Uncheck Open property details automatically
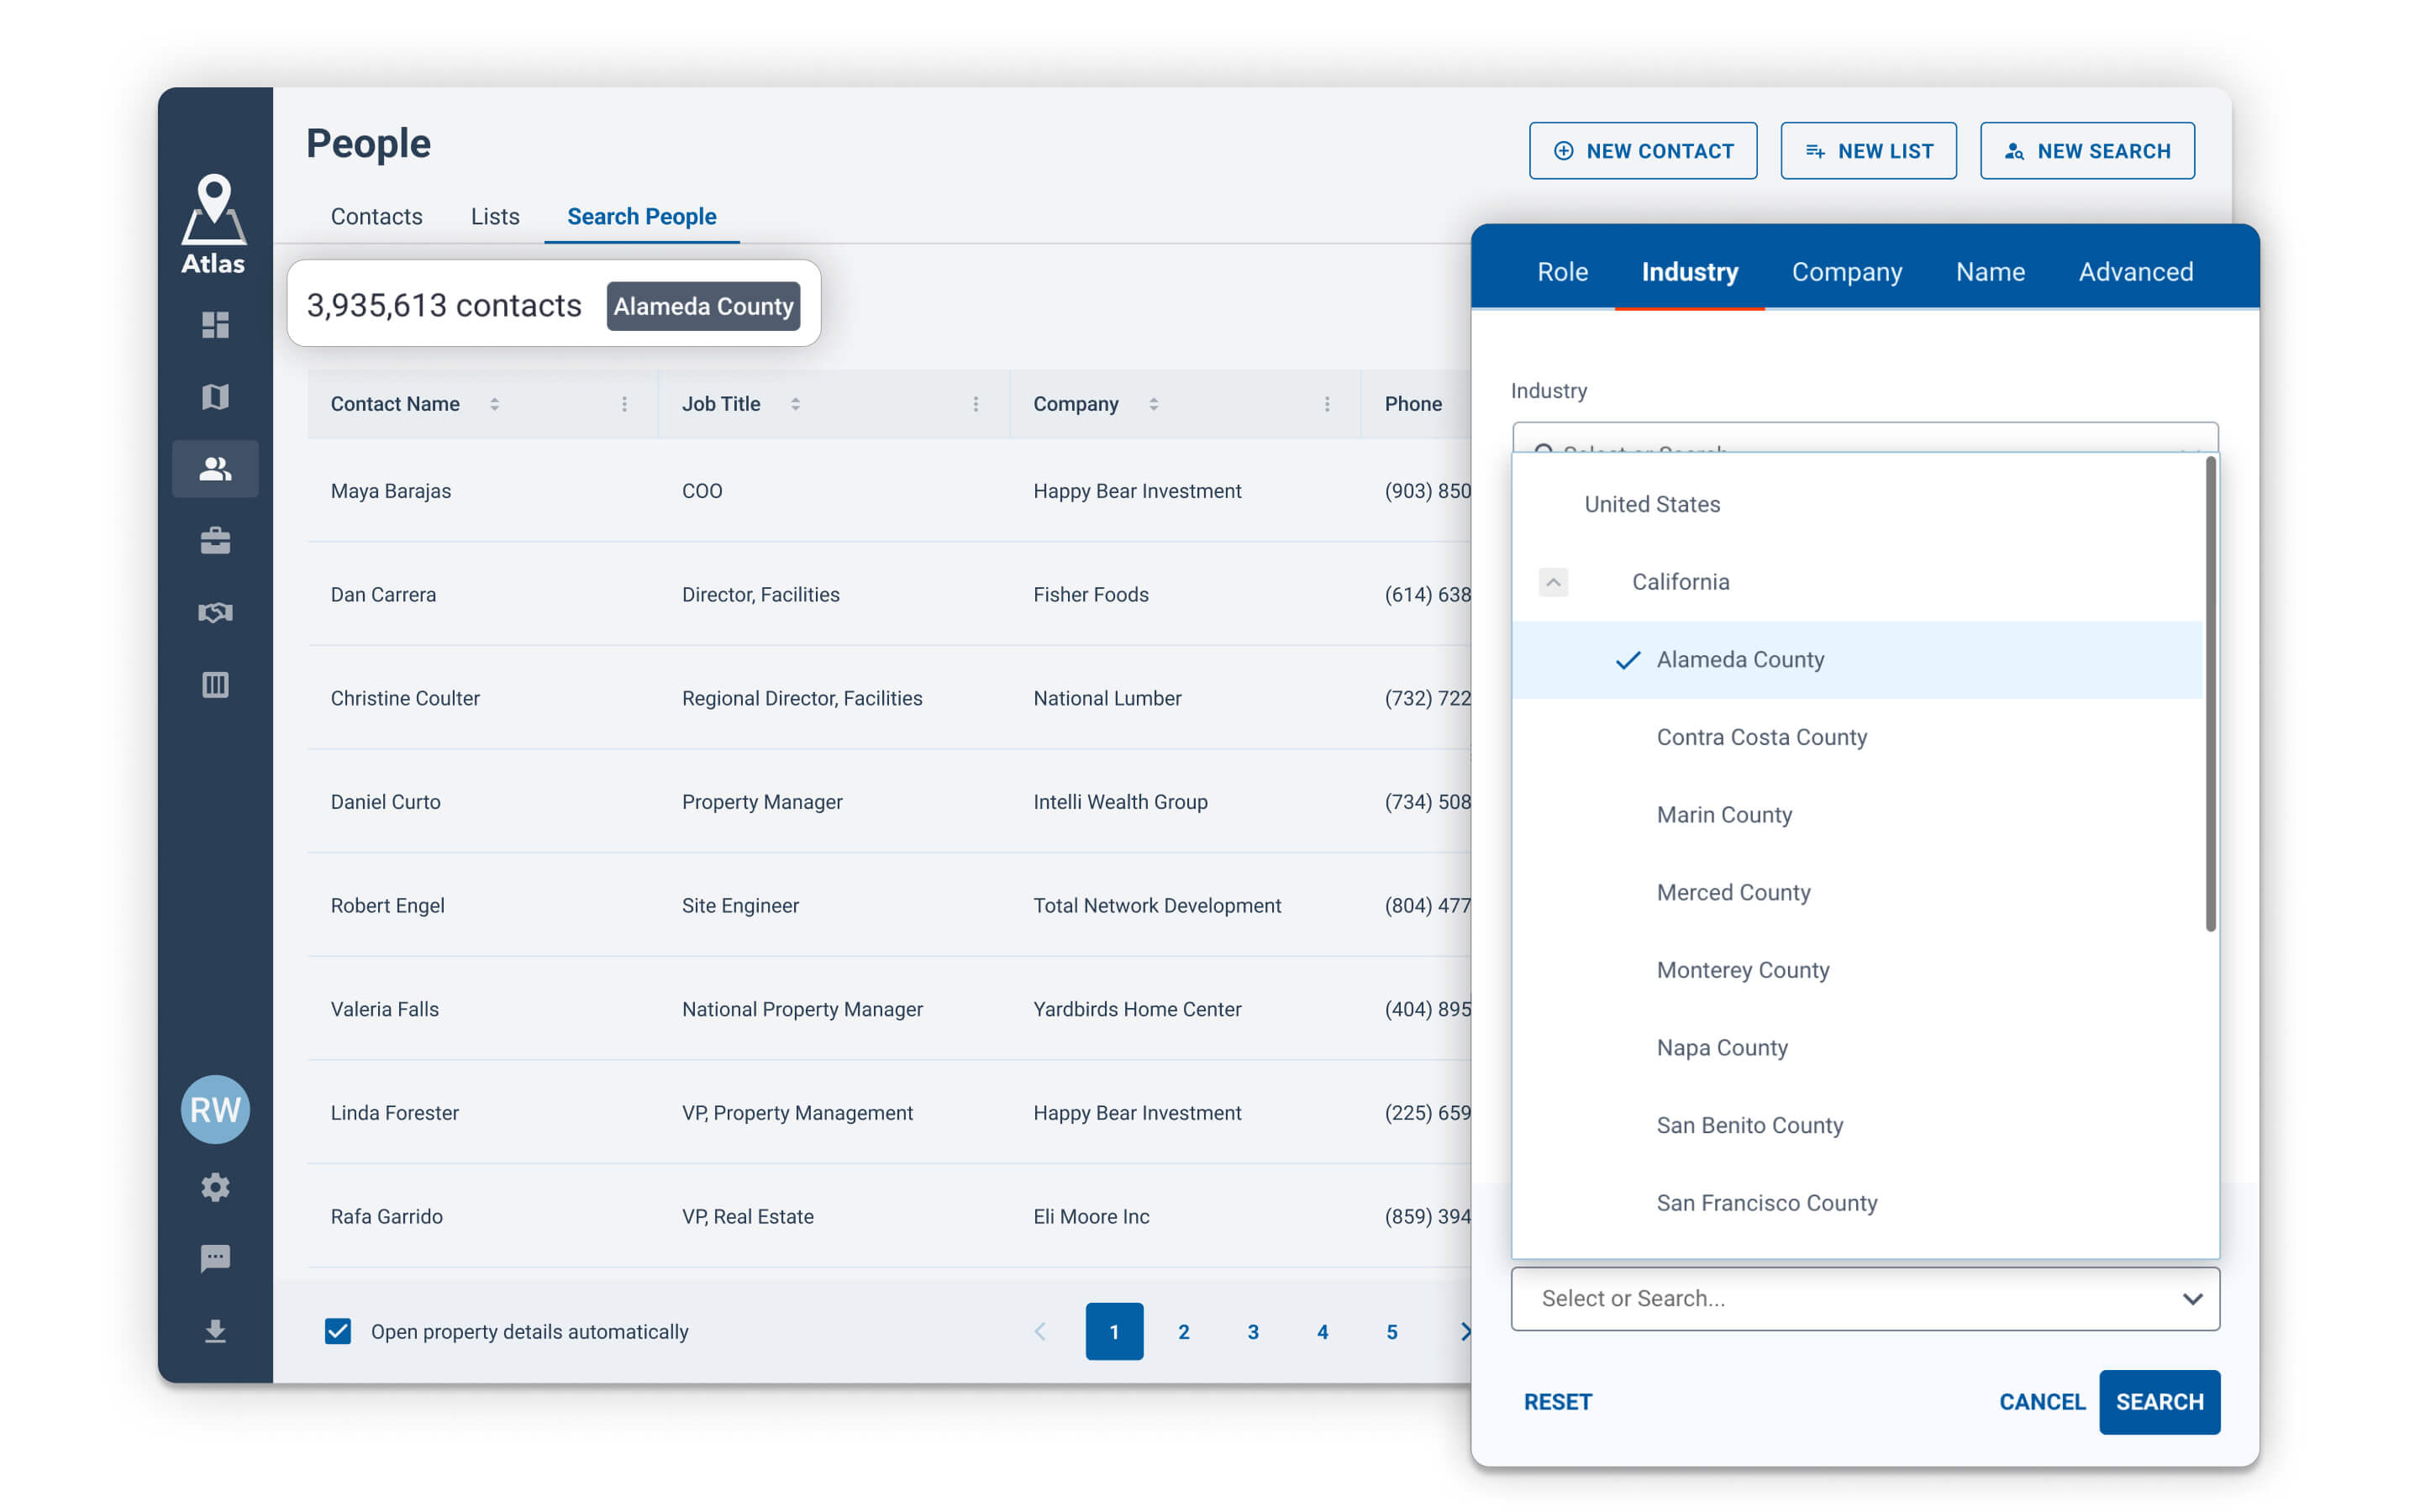The height and width of the screenshot is (1512, 2420). pyautogui.click(x=338, y=1331)
